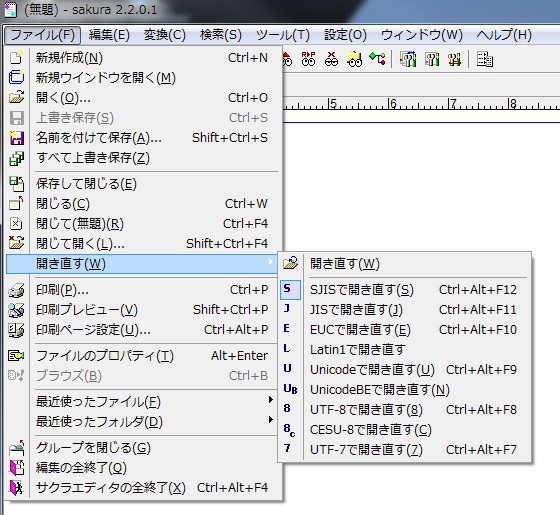Choose 新規作成(N) from File menu
This screenshot has width=560, height=515.
[142, 58]
